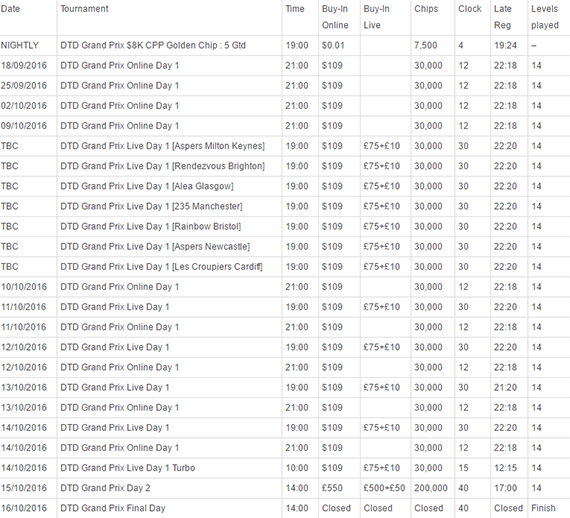Click the '12:15' late reg time
The height and width of the screenshot is (518, 570).
(x=505, y=468)
